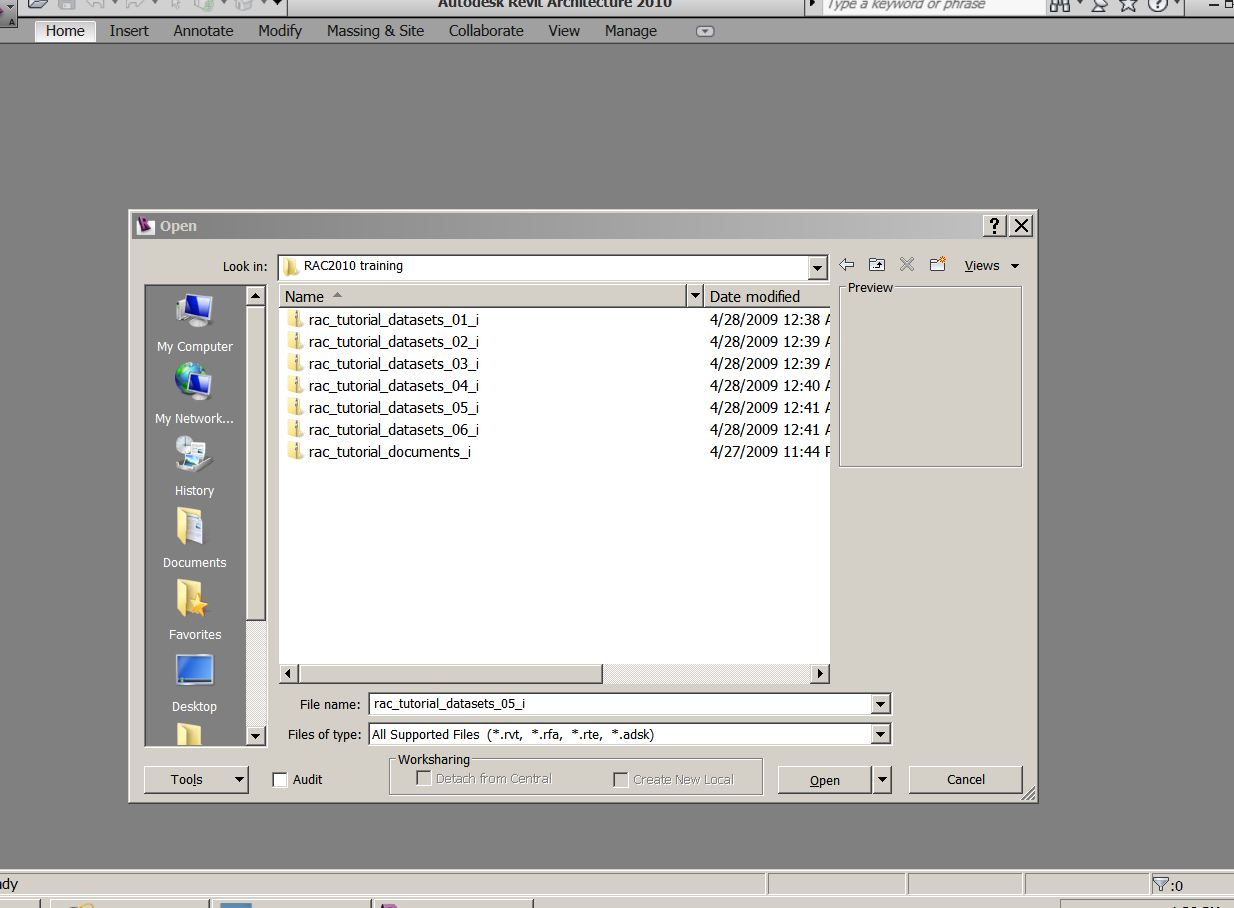Click folder icon of rac_tutorial_datasets_02_i
The width and height of the screenshot is (1234, 908).
click(x=295, y=341)
